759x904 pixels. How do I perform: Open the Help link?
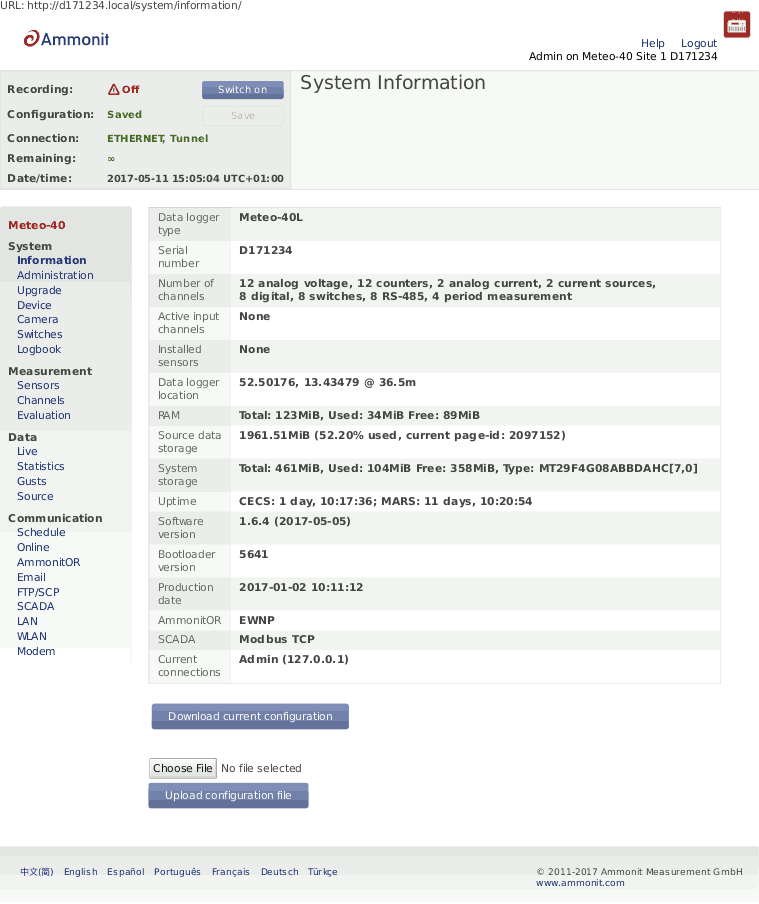[x=652, y=43]
